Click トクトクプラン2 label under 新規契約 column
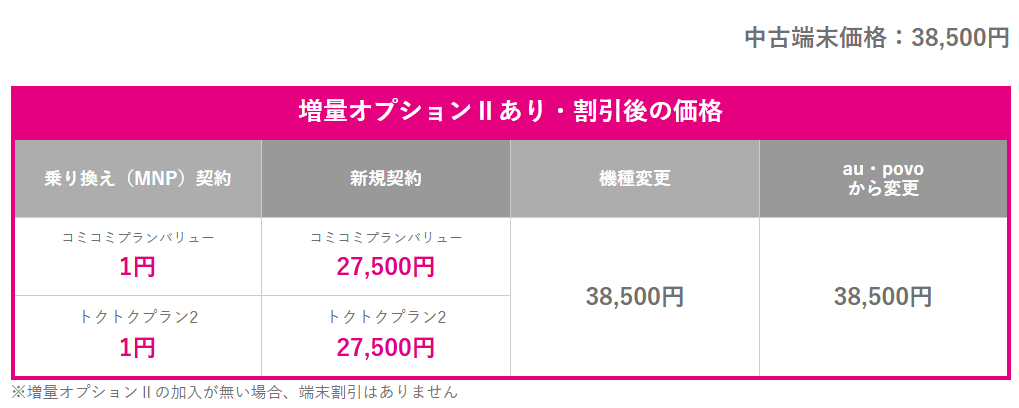The width and height of the screenshot is (1019, 408). point(386,317)
